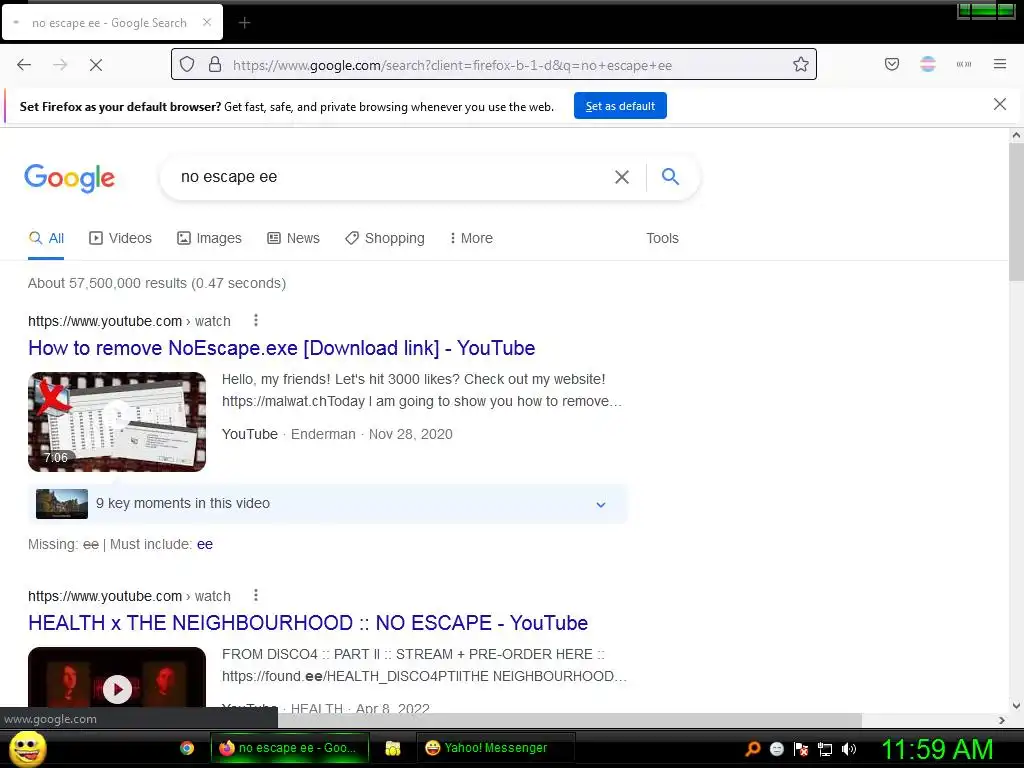Launch Chrome from the taskbar

tap(187, 748)
